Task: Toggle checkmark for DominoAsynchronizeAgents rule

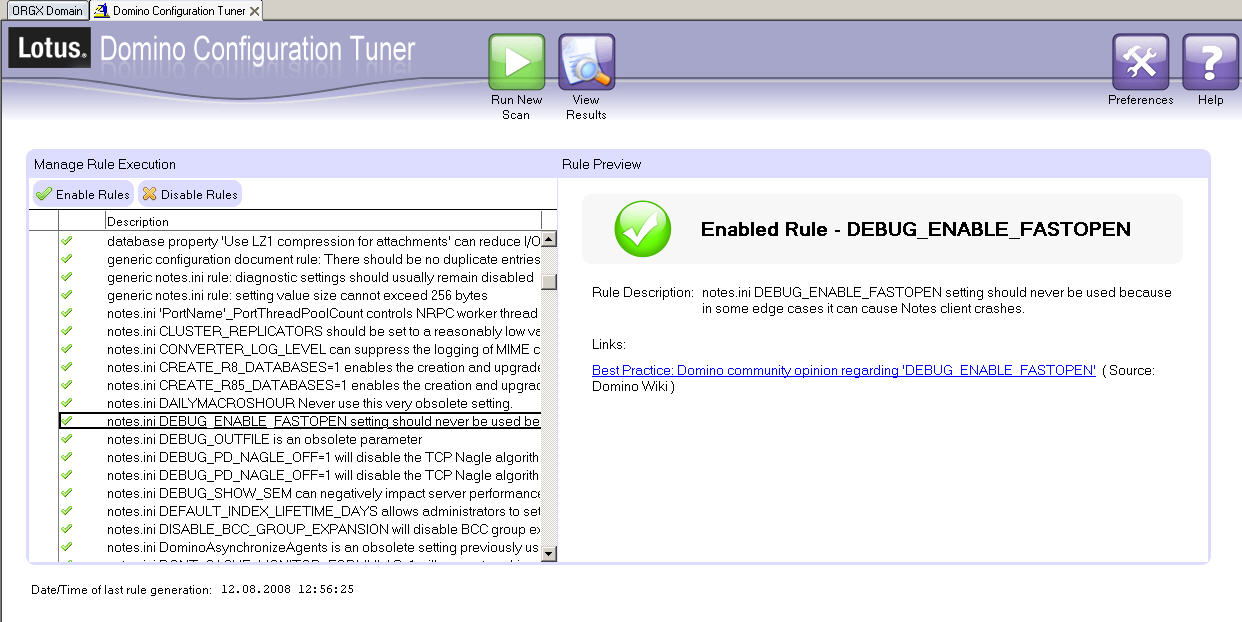Action: [x=67, y=547]
